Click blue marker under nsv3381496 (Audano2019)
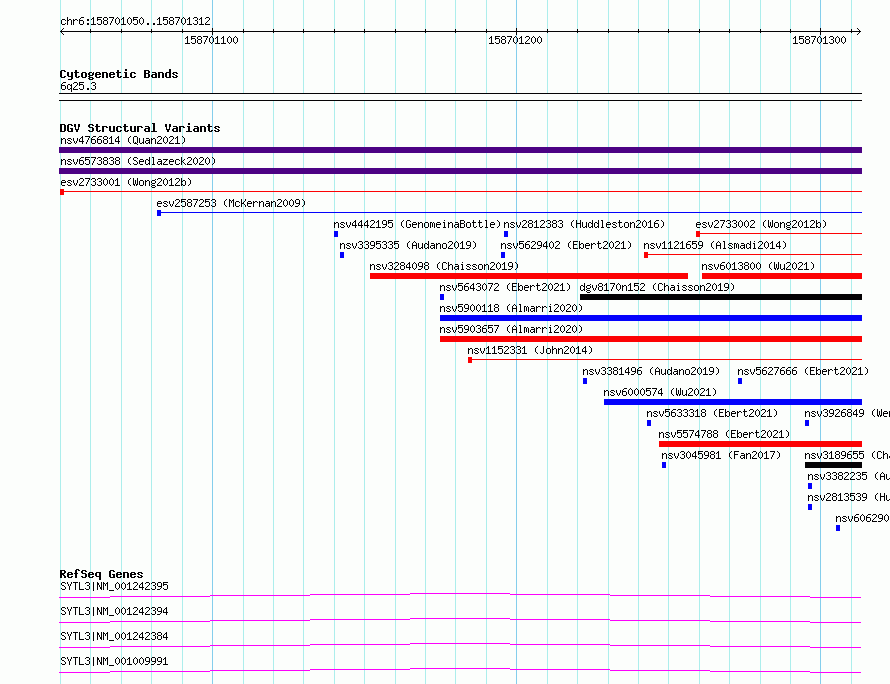 (x=585, y=381)
